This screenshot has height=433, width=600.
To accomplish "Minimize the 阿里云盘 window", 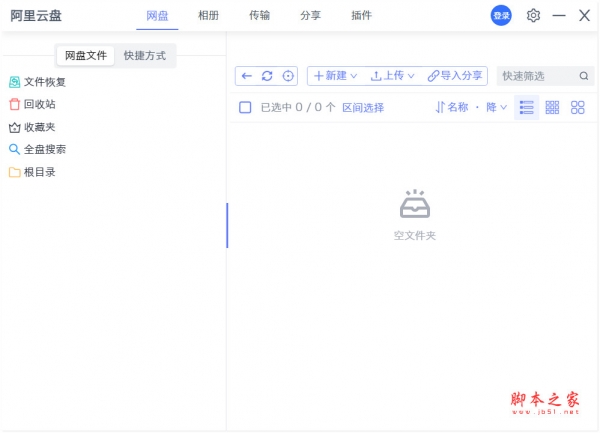I will pyautogui.click(x=559, y=16).
